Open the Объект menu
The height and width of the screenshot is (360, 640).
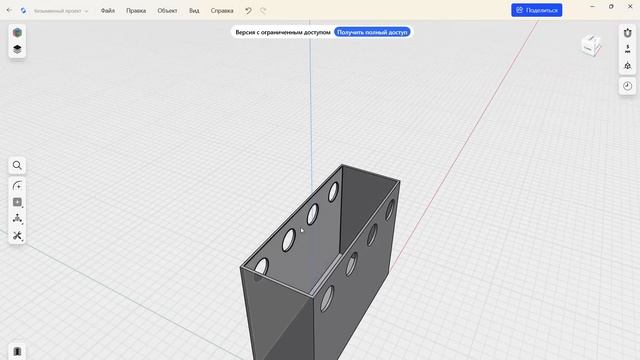pos(167,11)
